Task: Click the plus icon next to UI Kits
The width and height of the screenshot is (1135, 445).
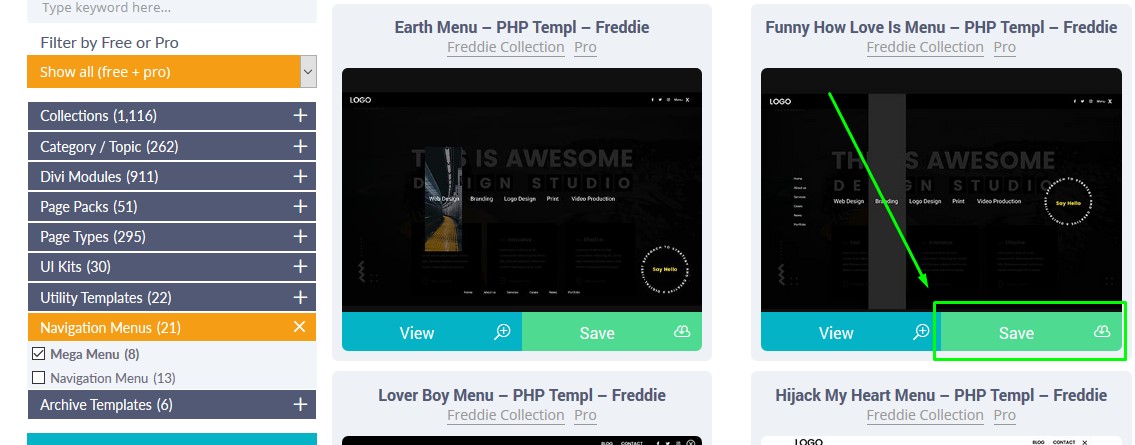Action: pyautogui.click(x=300, y=267)
